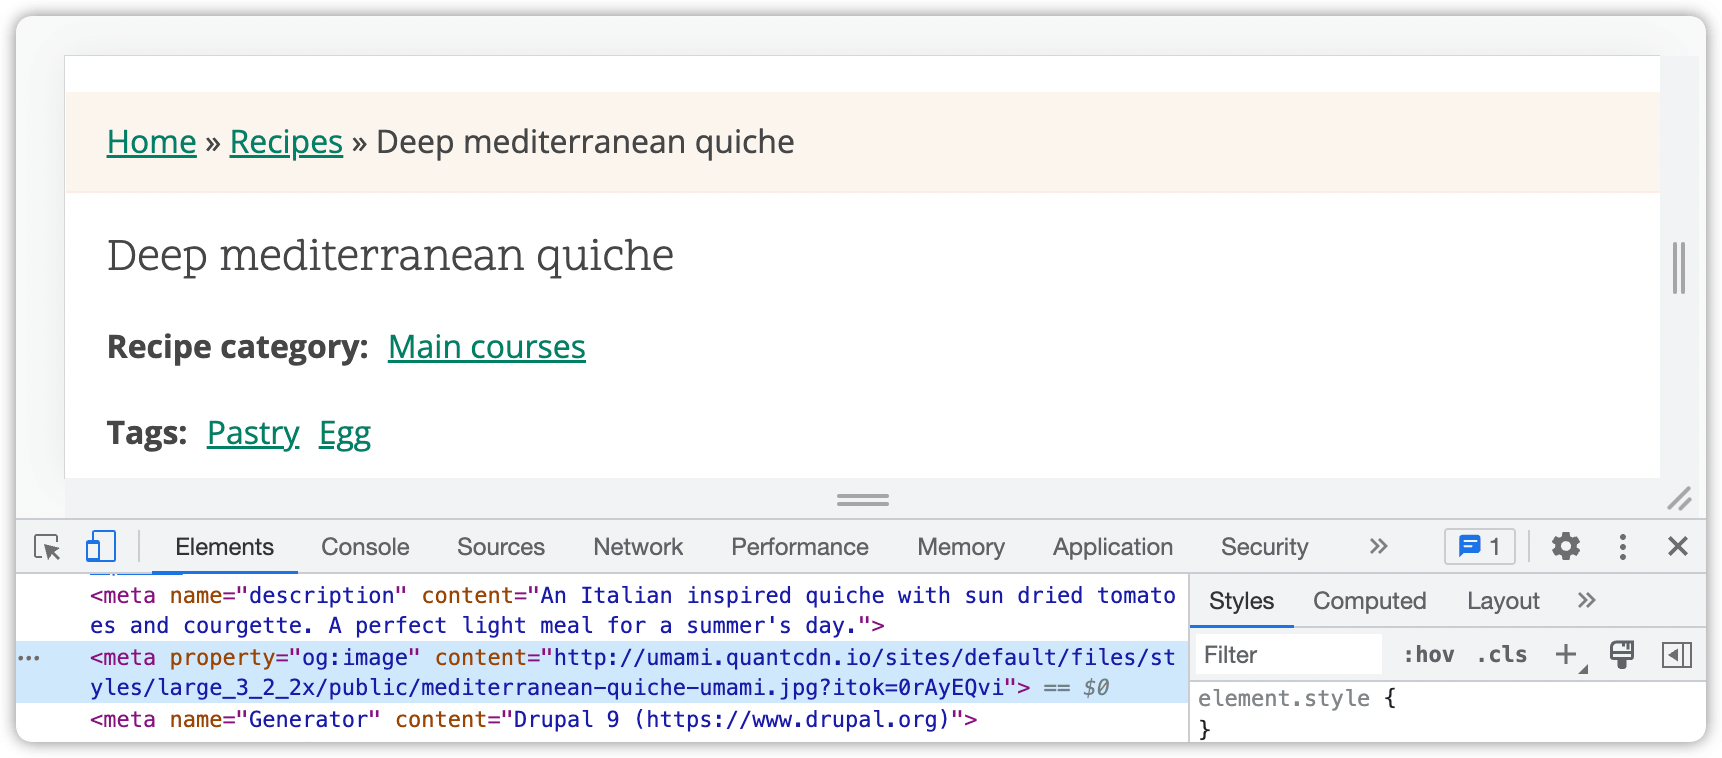The image size is (1722, 758).
Task: Open the Performance tab
Action: click(x=800, y=547)
